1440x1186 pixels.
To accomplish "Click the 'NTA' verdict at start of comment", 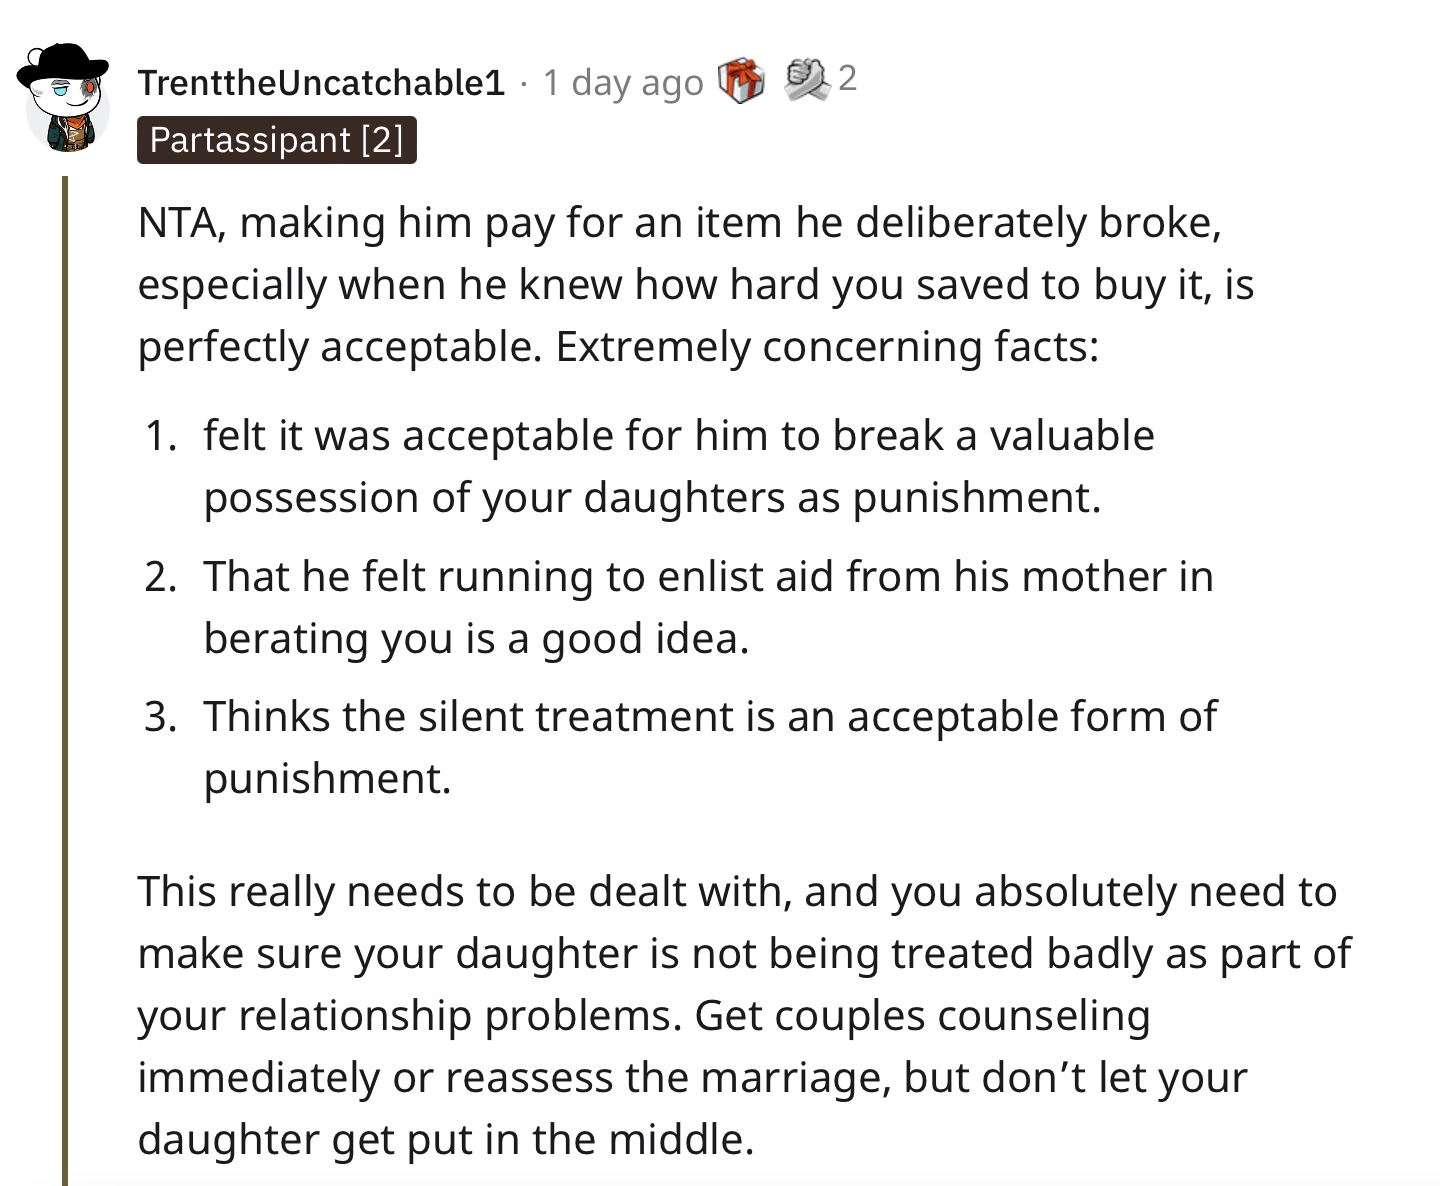I will click(173, 223).
